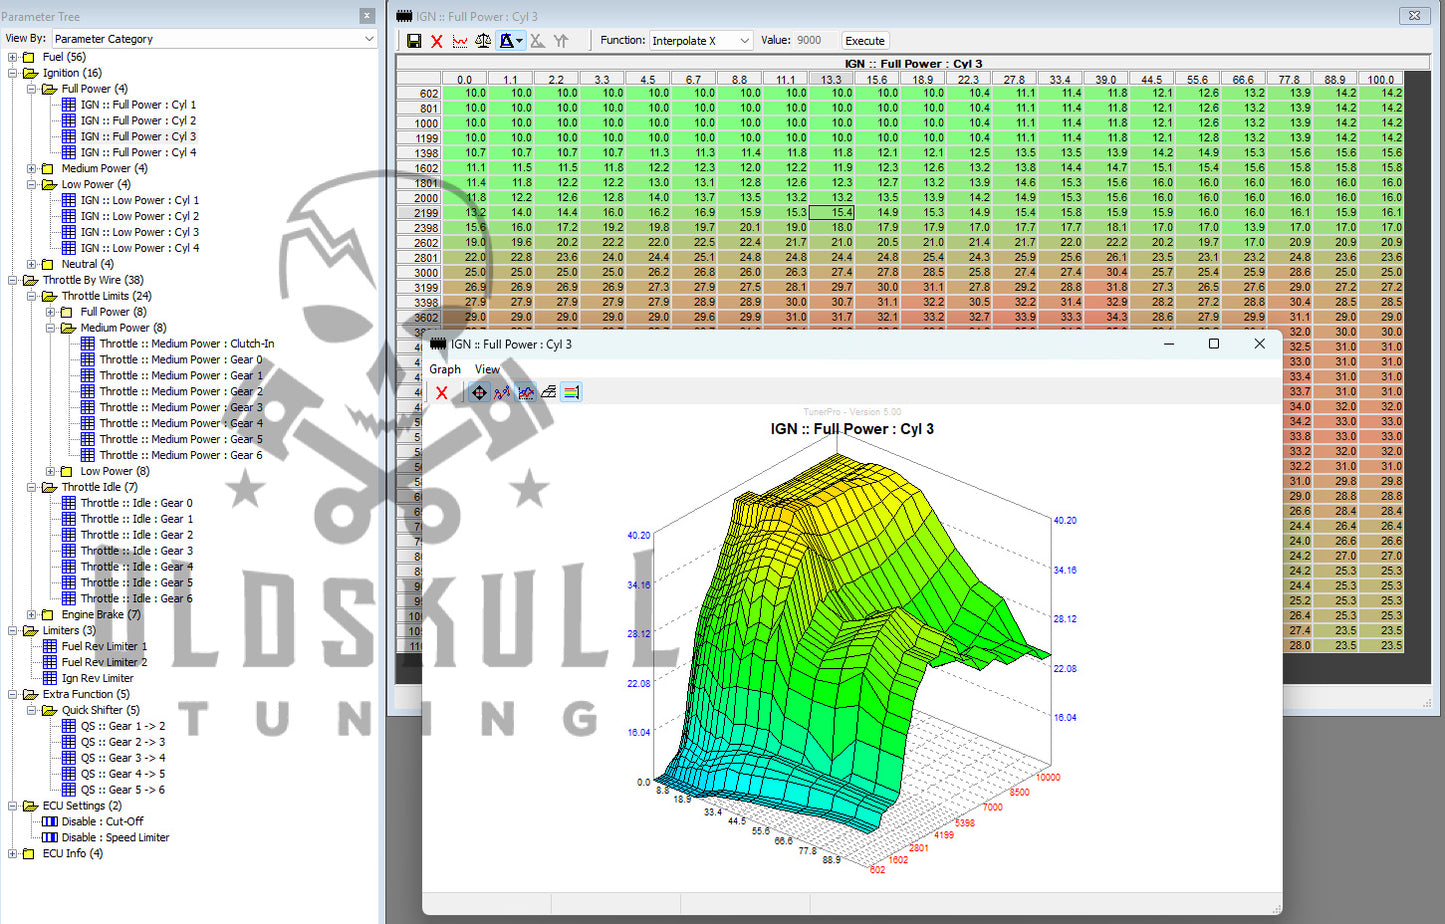
Task: Open the graph view icon in table toolbar
Action: 460,41
